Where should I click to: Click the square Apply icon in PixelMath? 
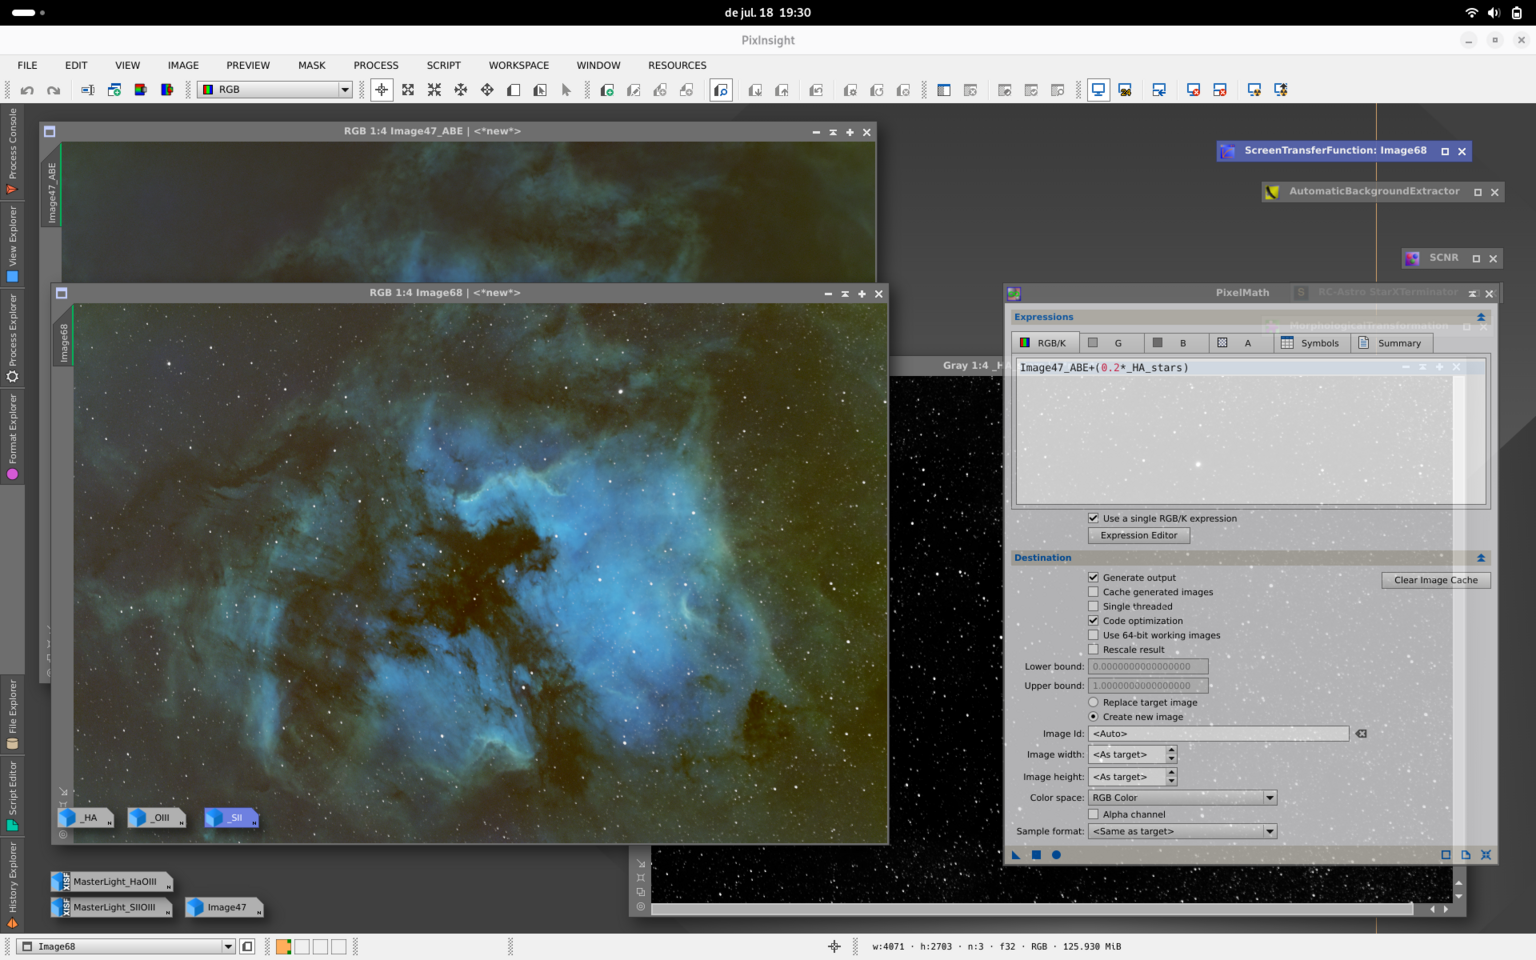1036,855
